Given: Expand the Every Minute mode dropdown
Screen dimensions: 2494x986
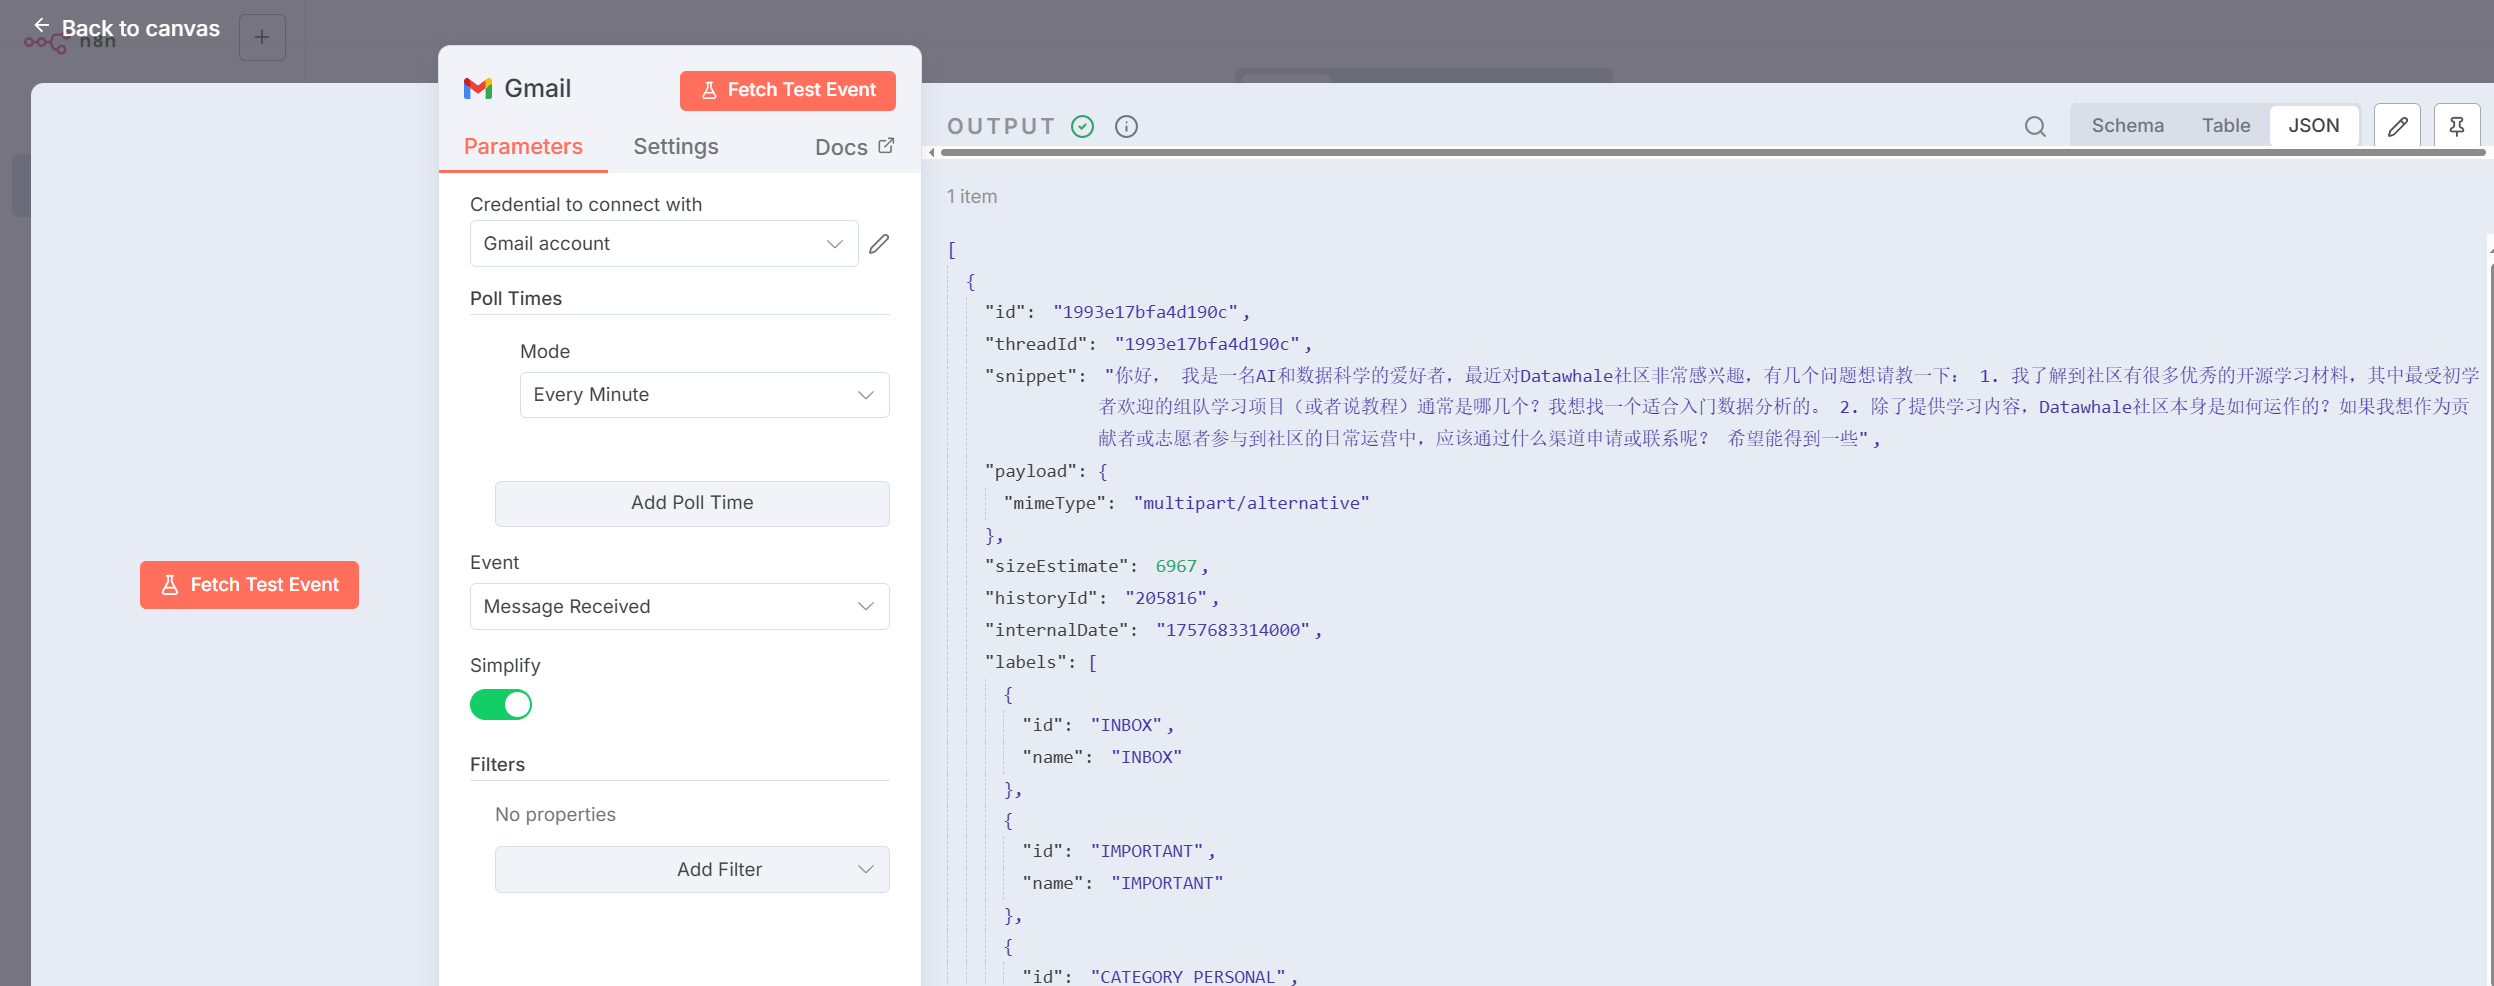Looking at the screenshot, I should (704, 395).
